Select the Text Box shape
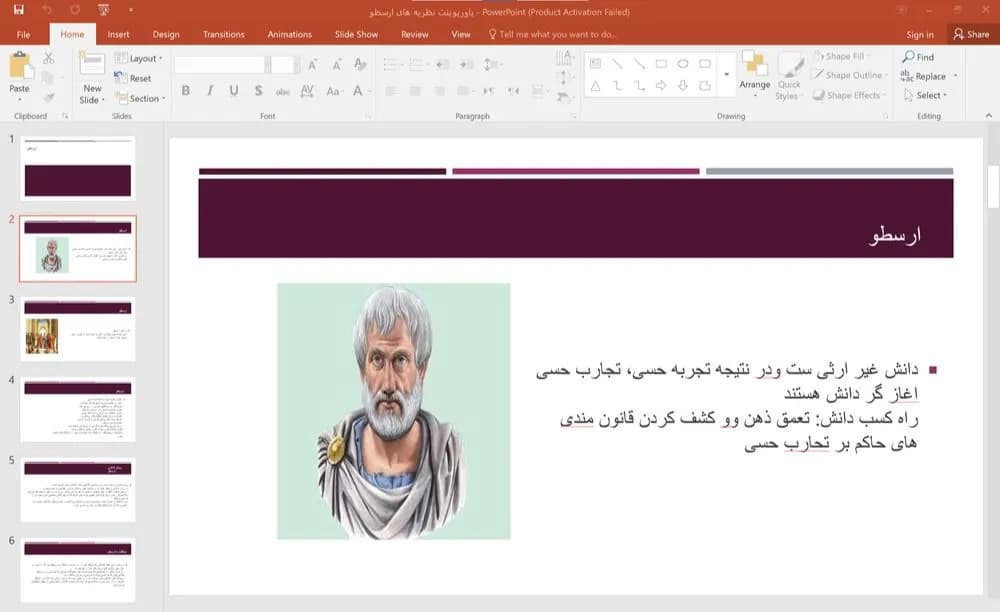The width and height of the screenshot is (1000, 612). tap(596, 64)
